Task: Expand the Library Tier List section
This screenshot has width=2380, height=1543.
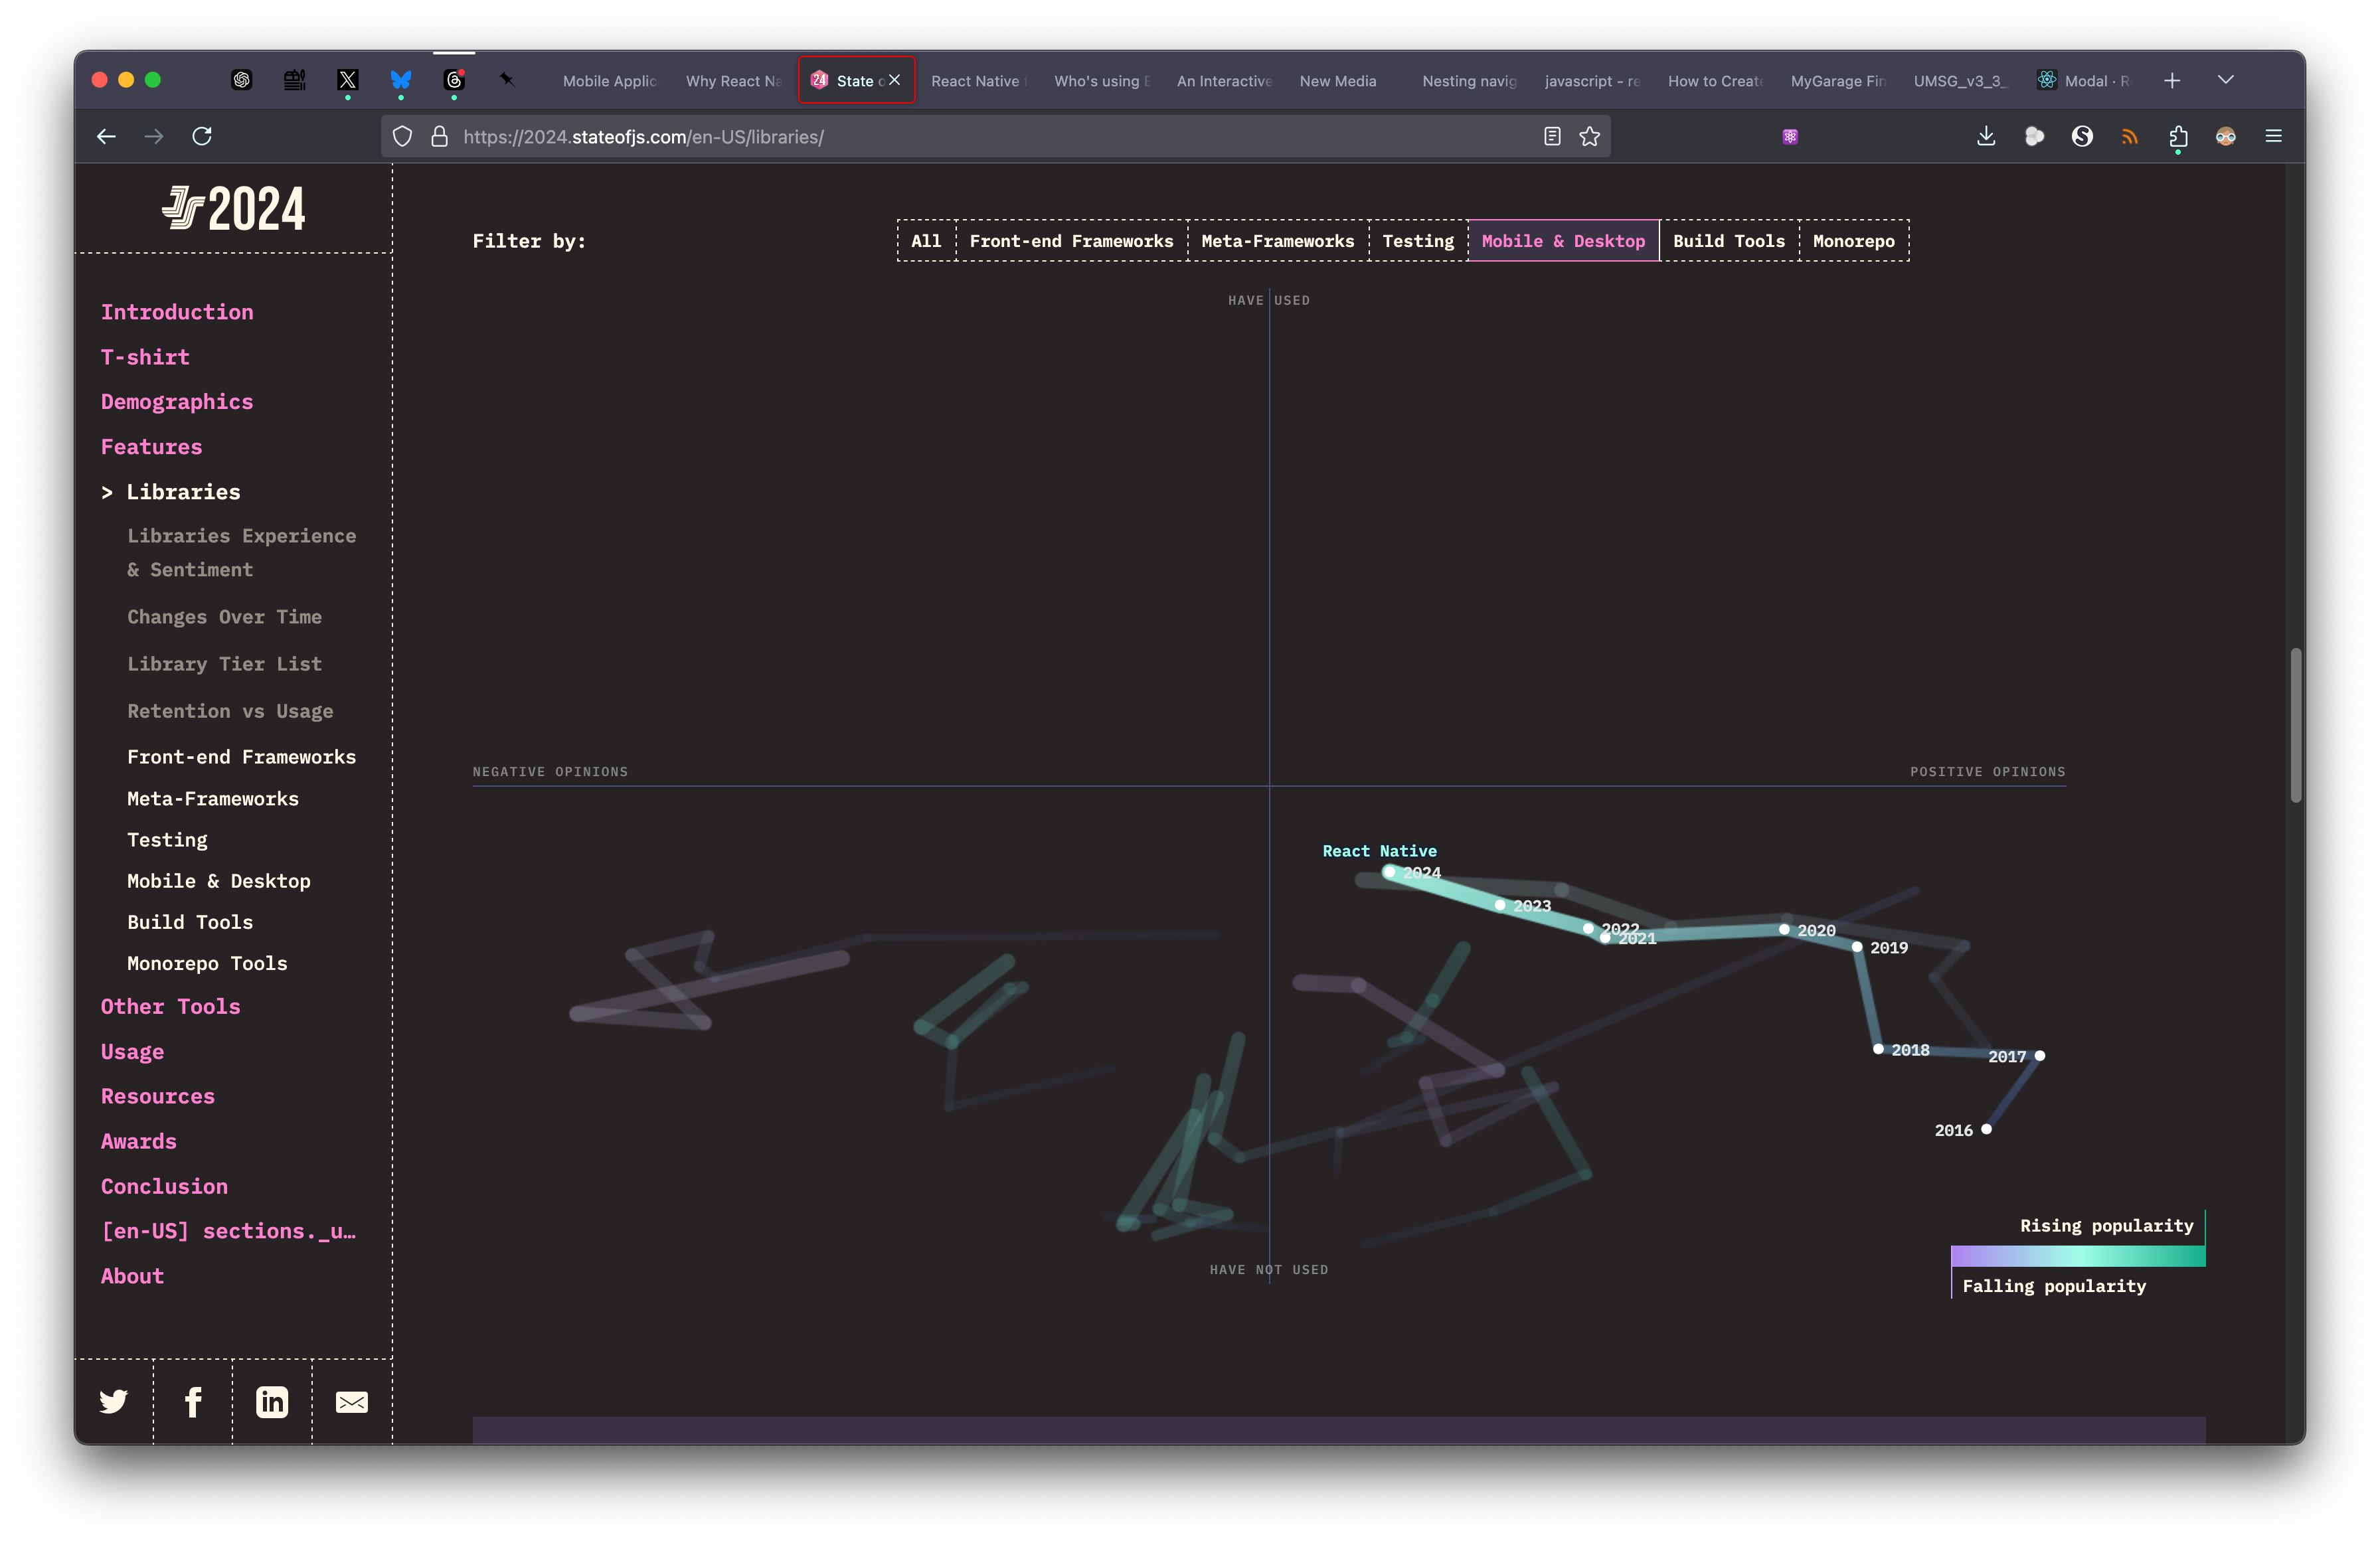Action: coord(226,662)
